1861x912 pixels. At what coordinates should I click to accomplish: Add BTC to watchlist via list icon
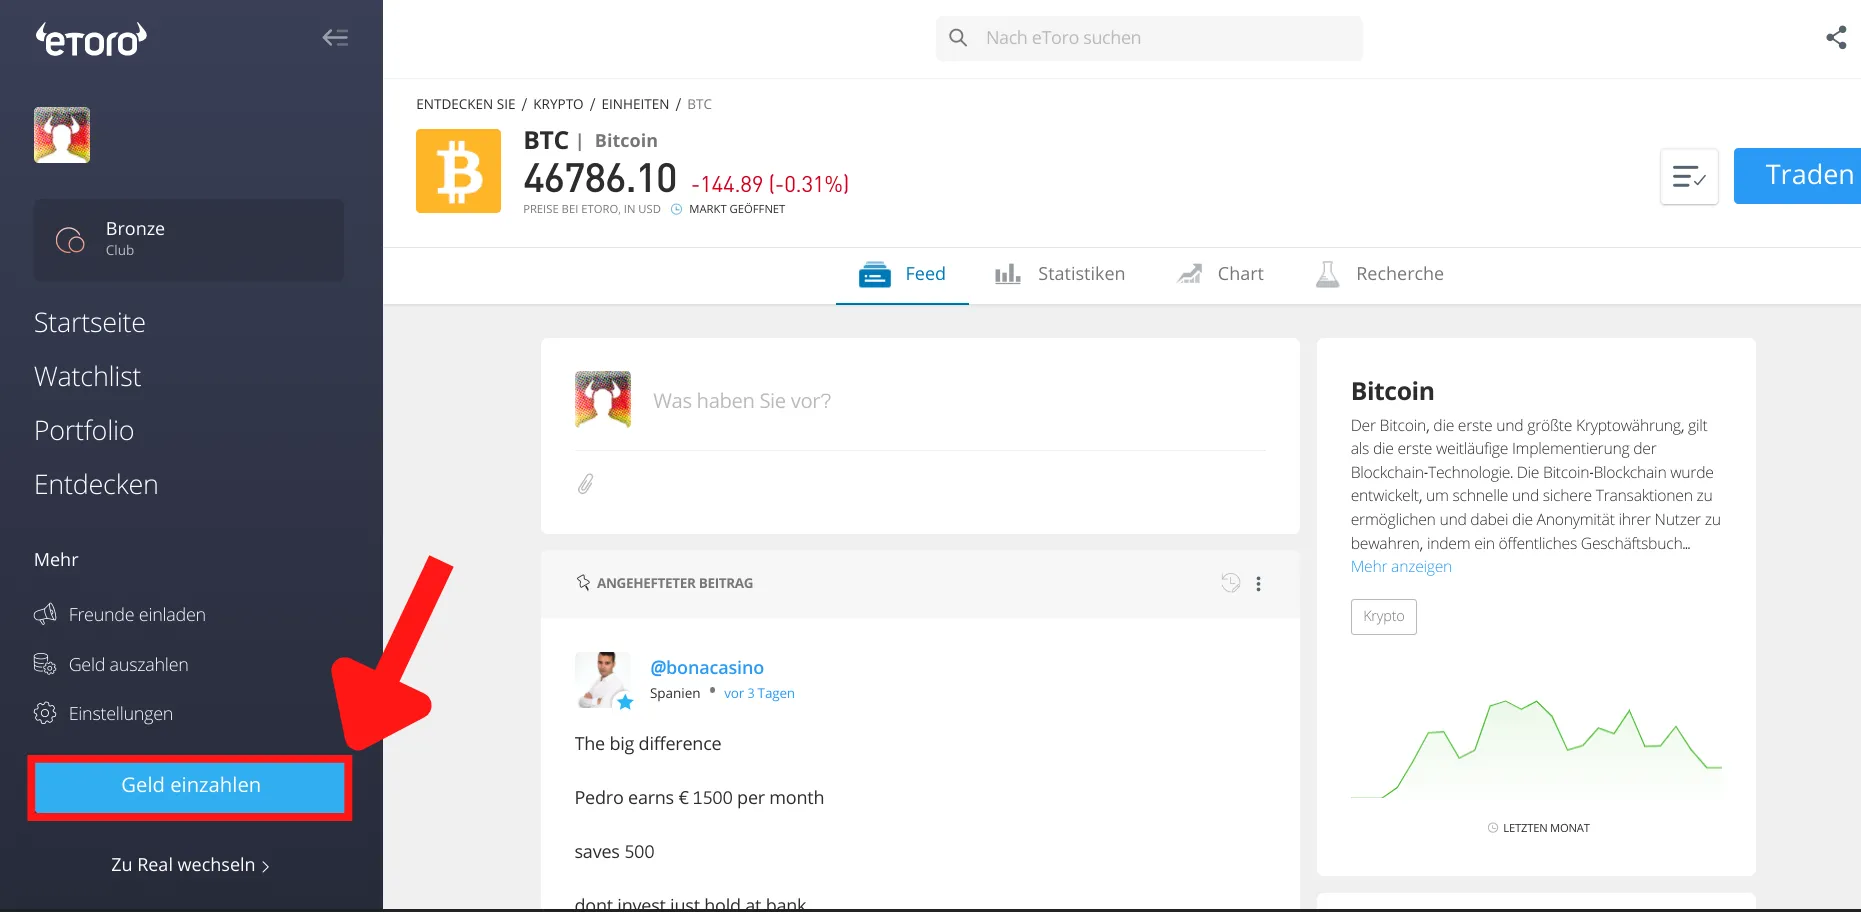click(x=1689, y=177)
